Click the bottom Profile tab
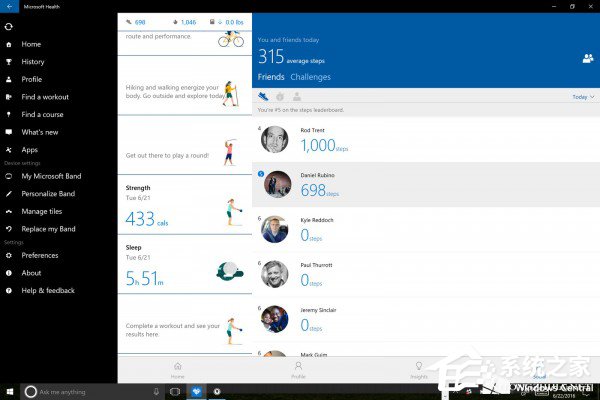Screen dimensions: 600x400 (298, 370)
